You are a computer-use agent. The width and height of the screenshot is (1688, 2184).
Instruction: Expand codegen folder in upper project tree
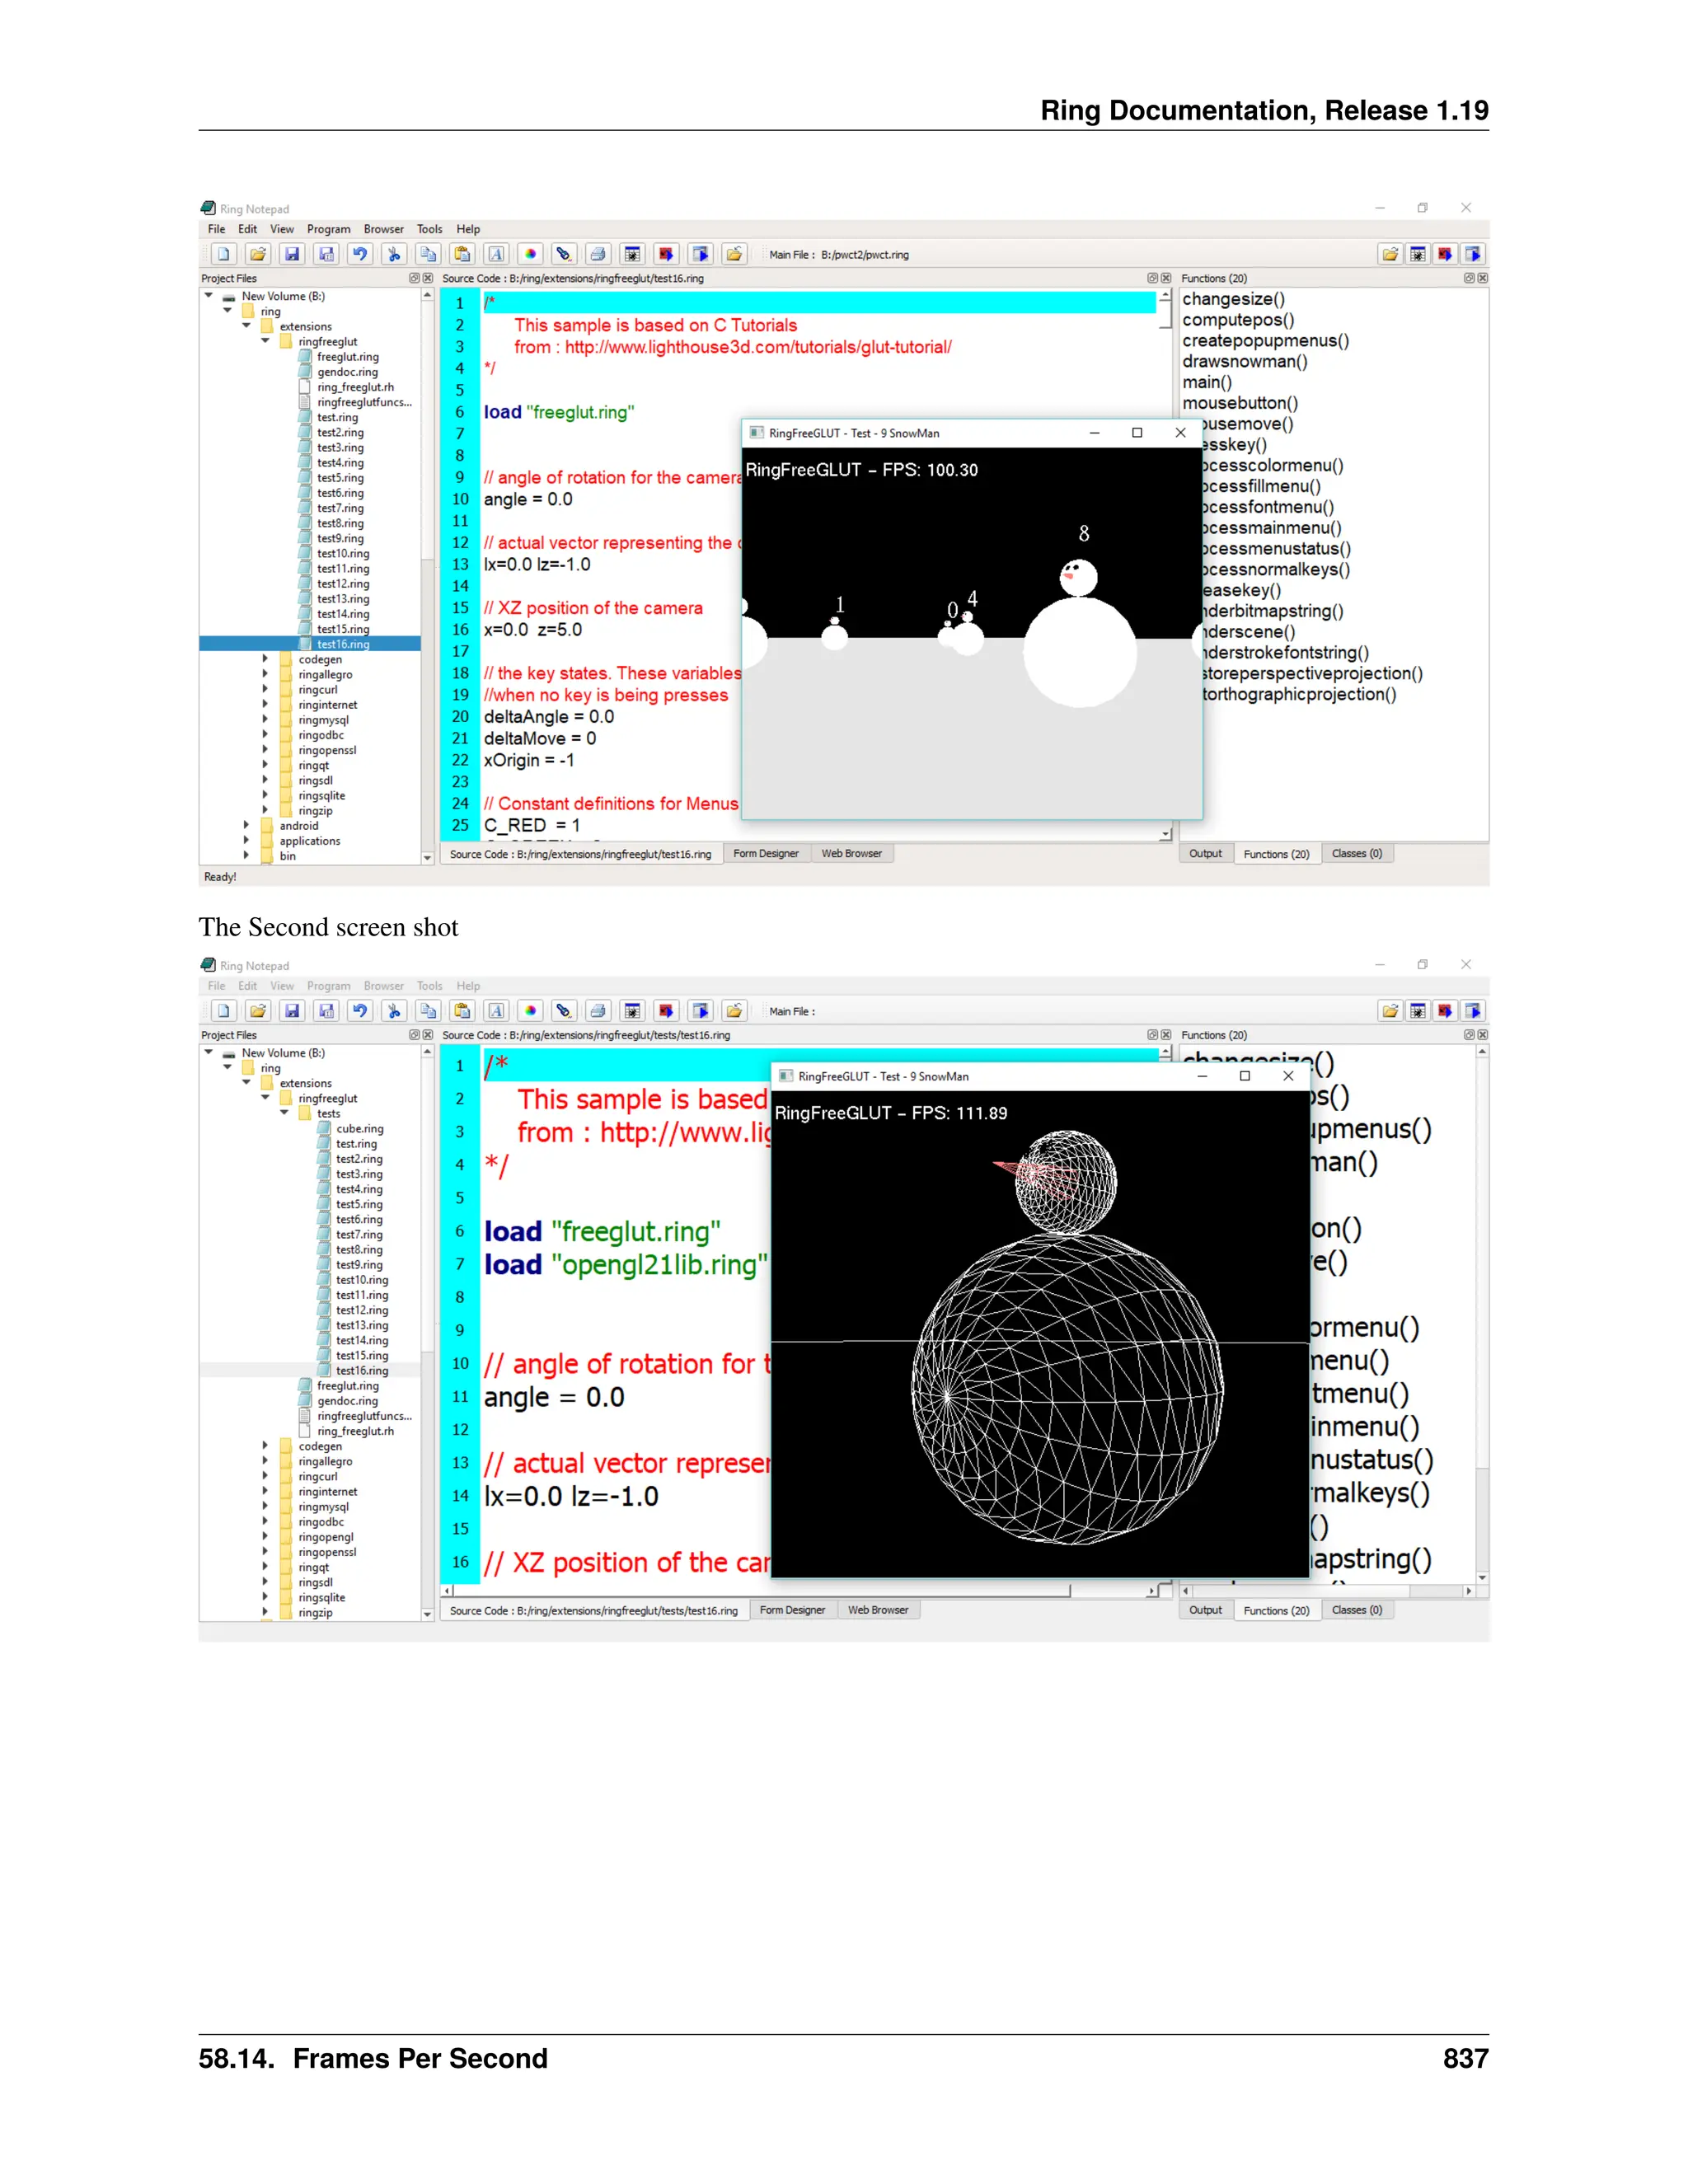coord(265,659)
